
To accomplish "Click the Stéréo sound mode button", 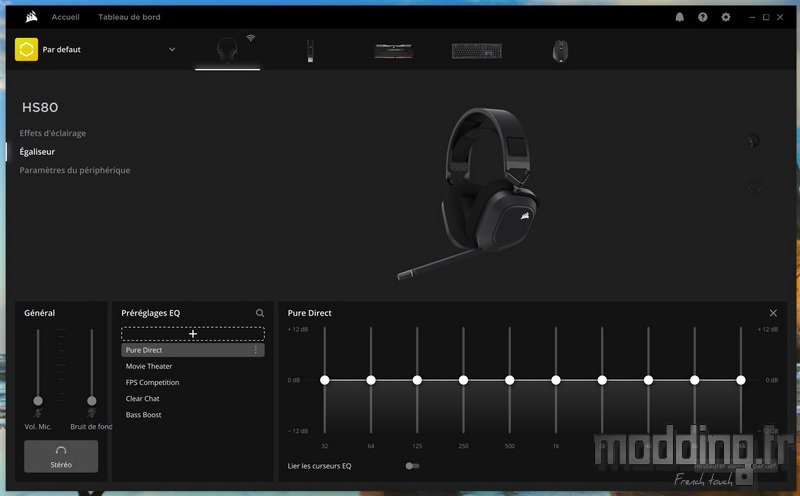I will [x=61, y=456].
